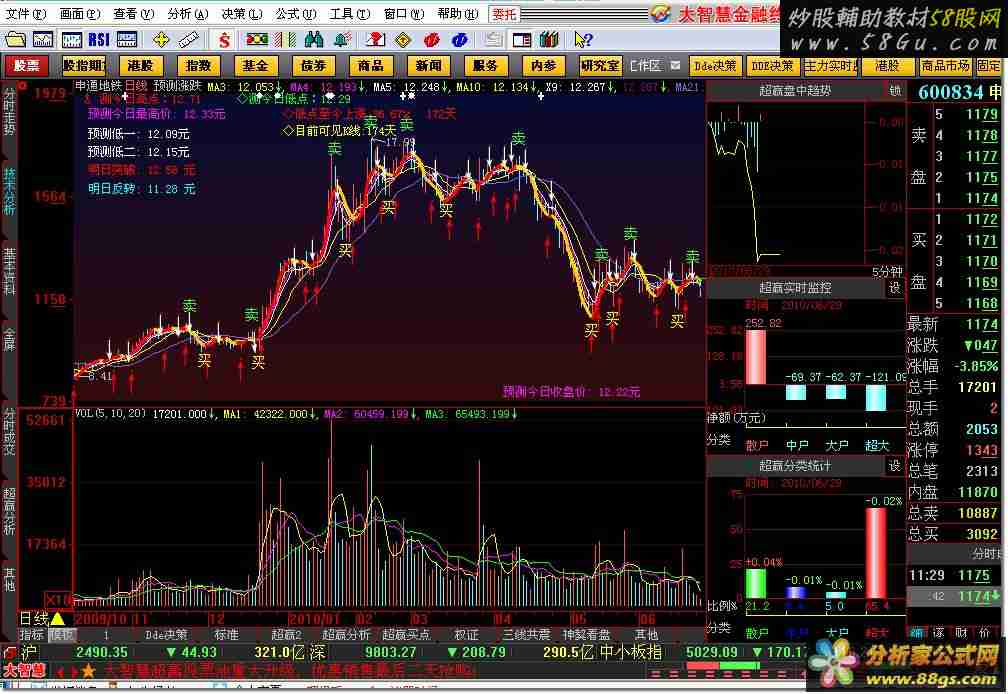Click the yellow four-way arrow icon
The image size is (1008, 694).
click(x=161, y=40)
